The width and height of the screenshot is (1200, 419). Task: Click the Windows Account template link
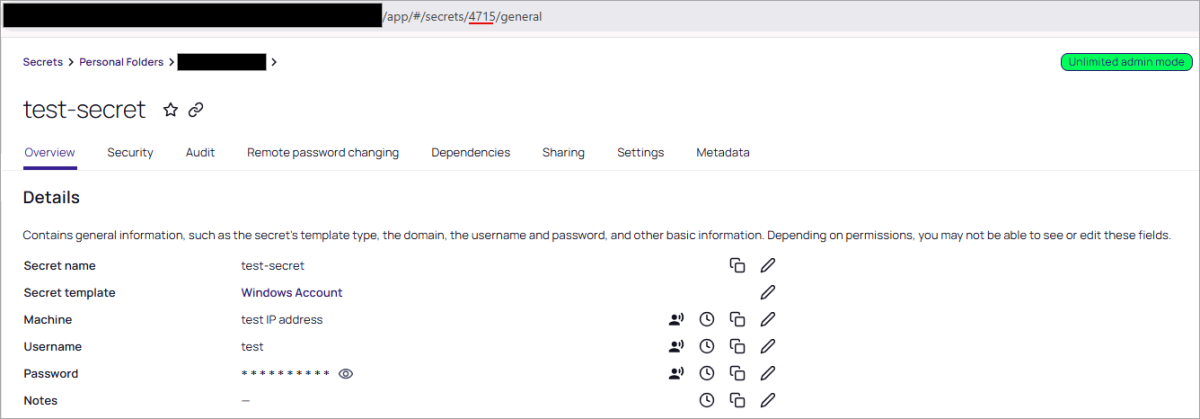292,293
